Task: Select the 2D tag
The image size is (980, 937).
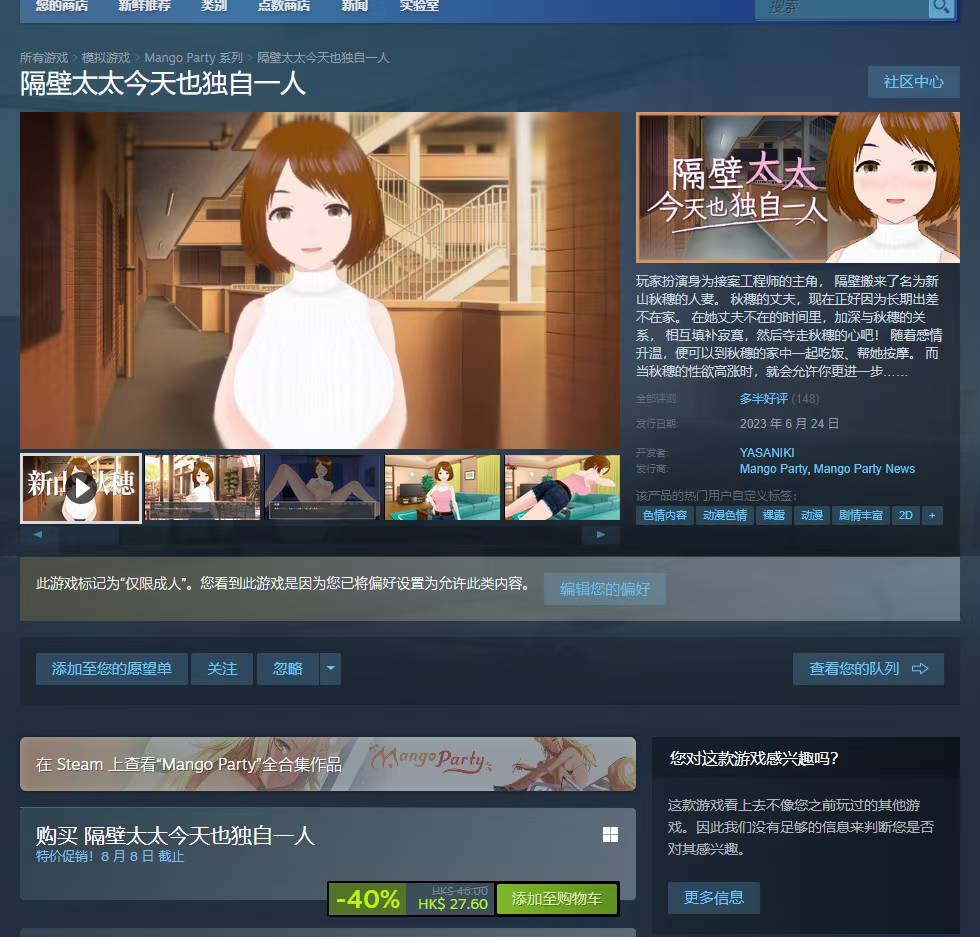Action: click(905, 516)
